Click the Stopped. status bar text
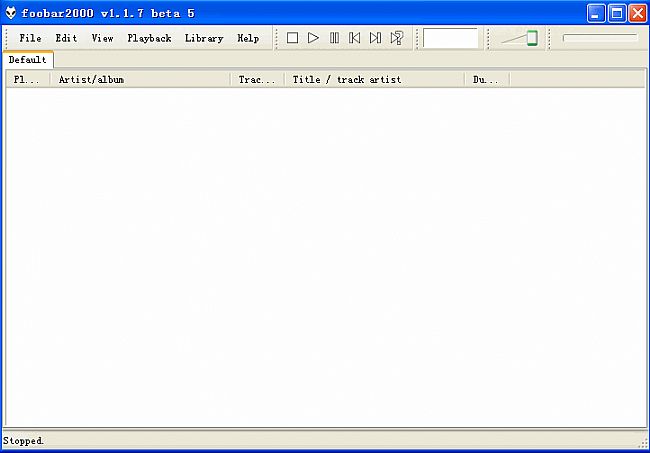The width and height of the screenshot is (650, 453). (23, 441)
